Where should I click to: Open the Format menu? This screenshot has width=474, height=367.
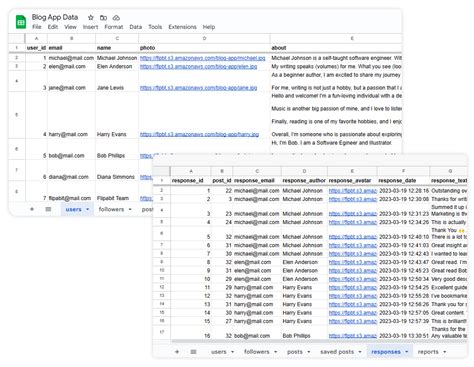(x=114, y=27)
